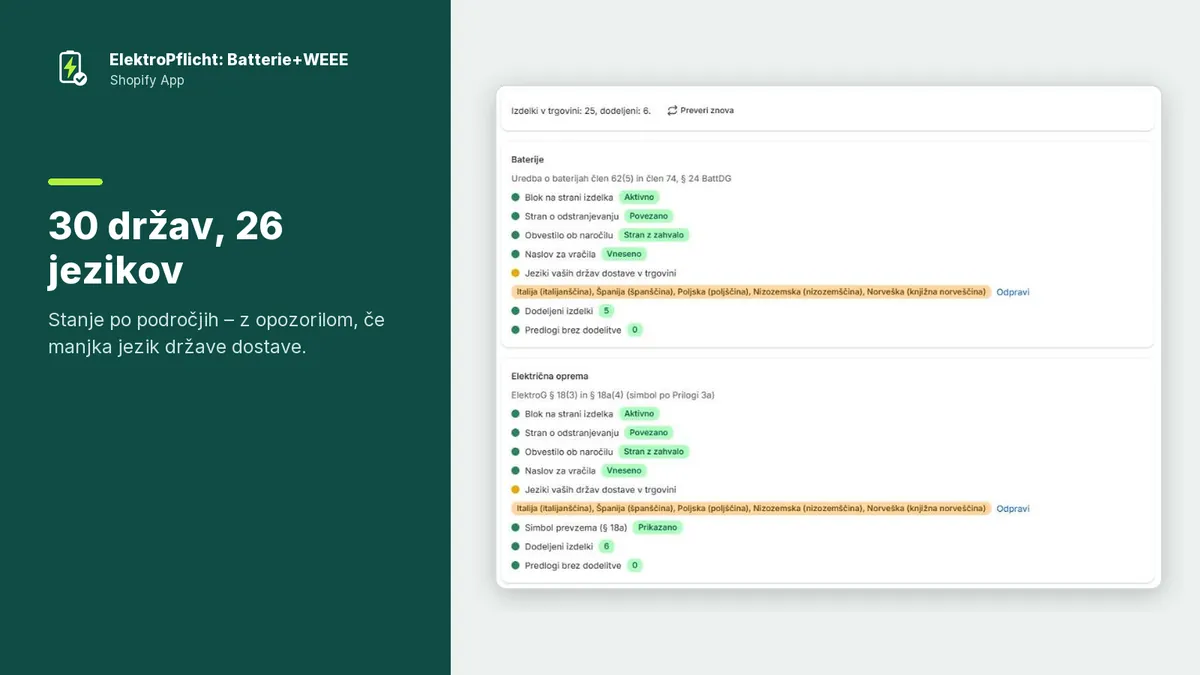Click green dot beside Naslov za vračila in Električna oprema

coord(516,471)
